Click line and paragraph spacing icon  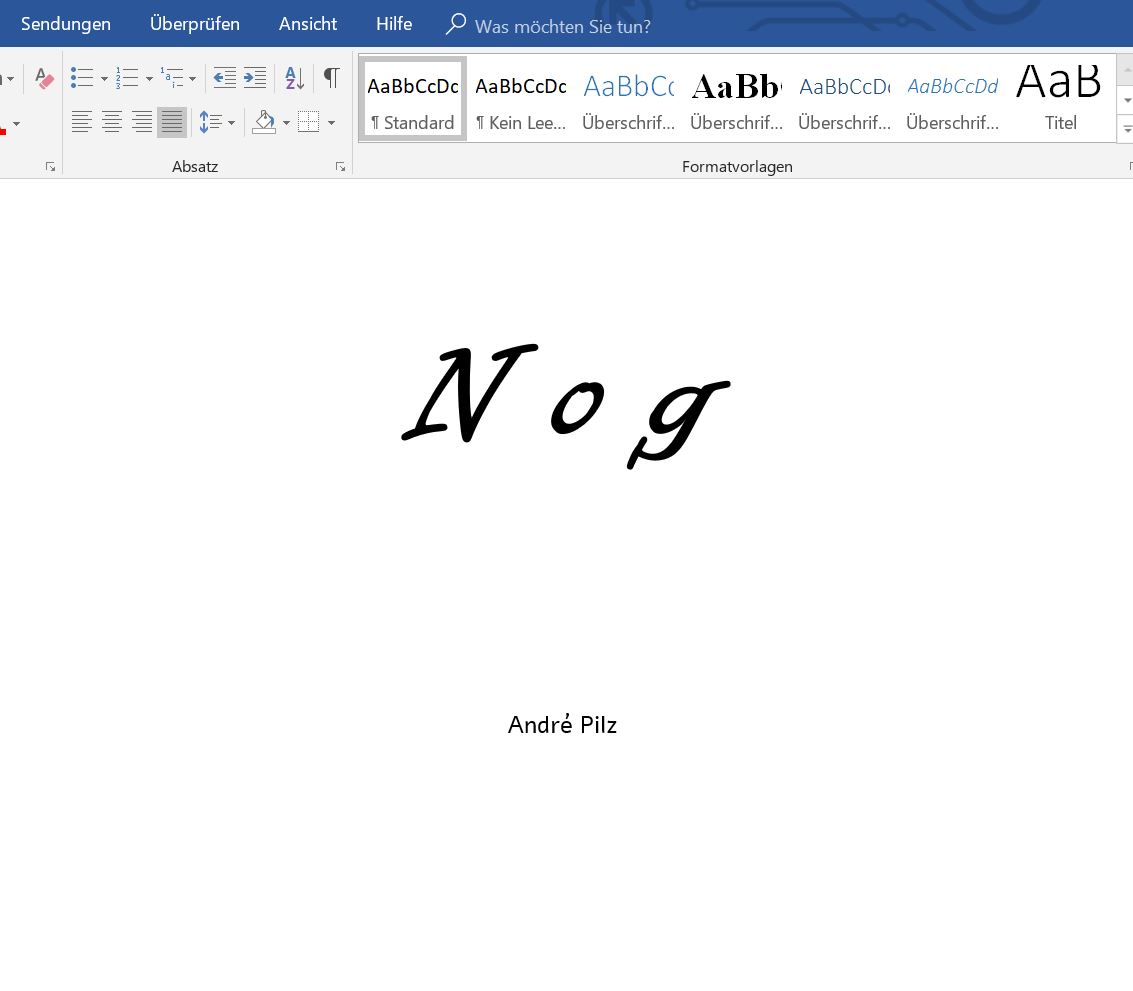coord(210,122)
